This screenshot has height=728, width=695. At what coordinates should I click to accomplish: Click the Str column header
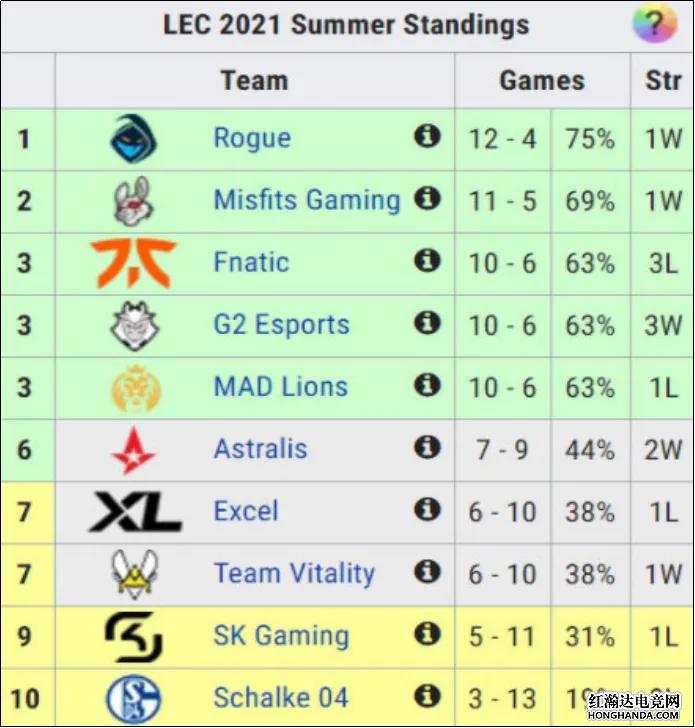[x=663, y=81]
